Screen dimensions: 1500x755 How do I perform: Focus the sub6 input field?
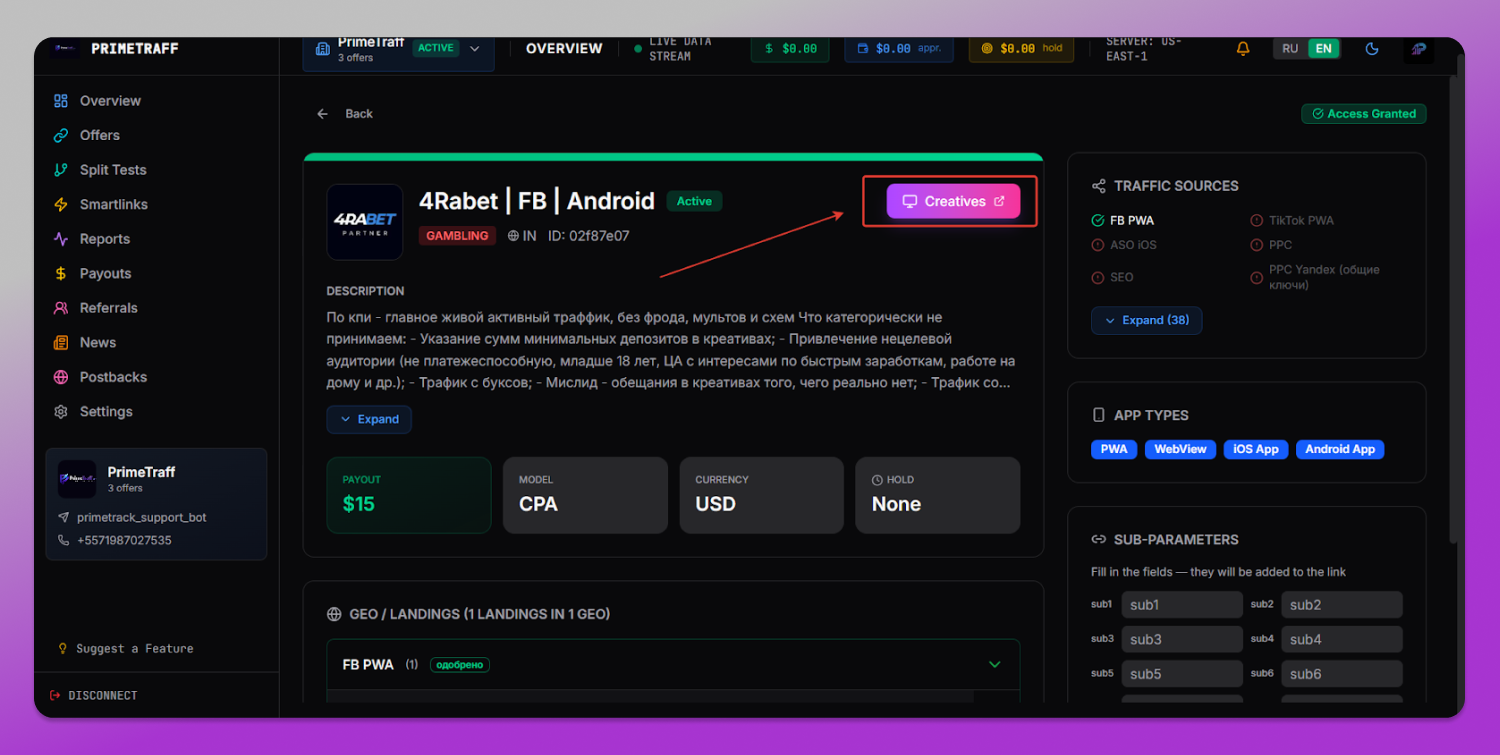point(1341,674)
